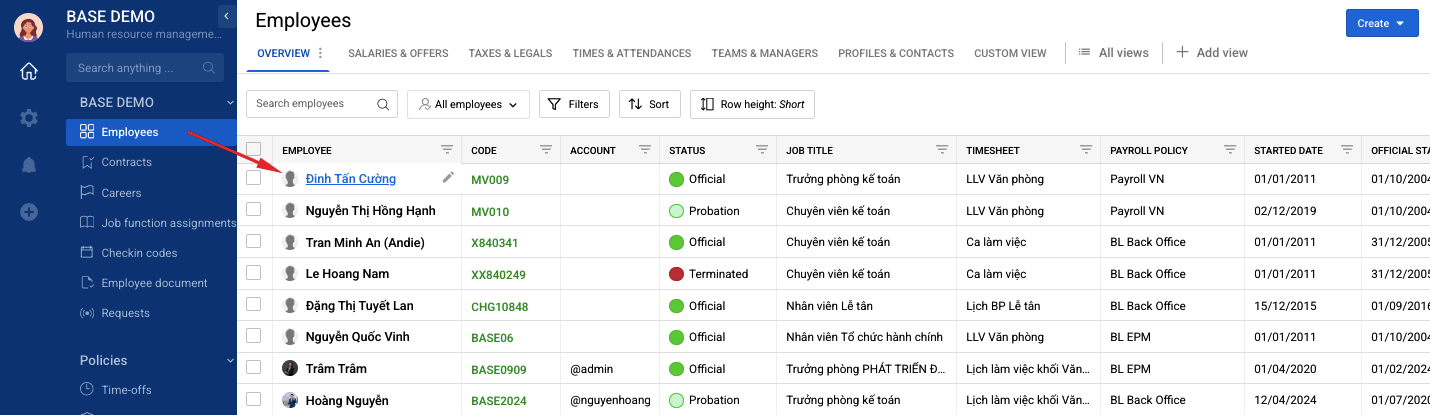The image size is (1430, 415).
Task: Open the Create button dropdown
Action: click(x=1382, y=23)
